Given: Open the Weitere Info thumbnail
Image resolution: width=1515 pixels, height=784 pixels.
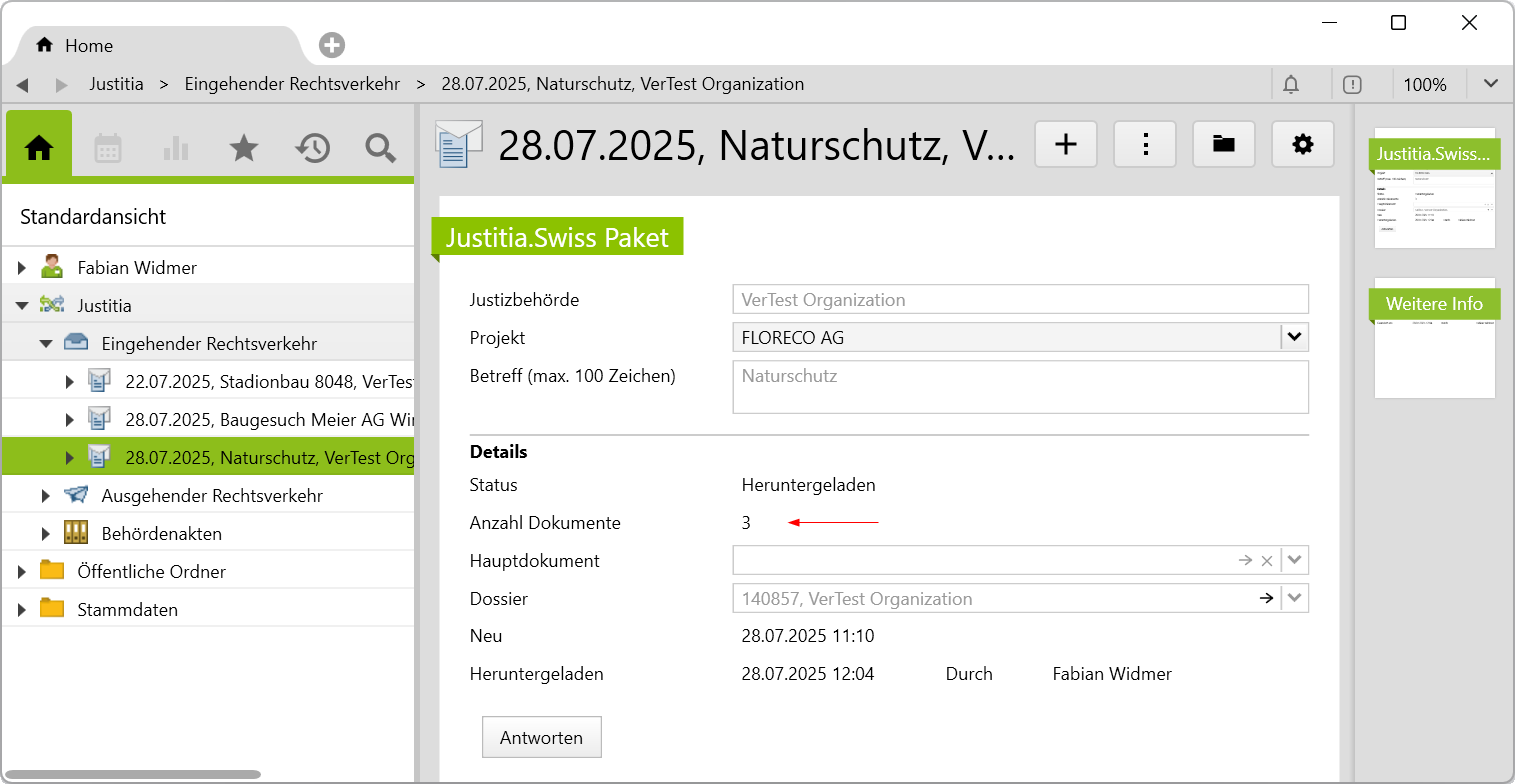Looking at the screenshot, I should [1434, 338].
